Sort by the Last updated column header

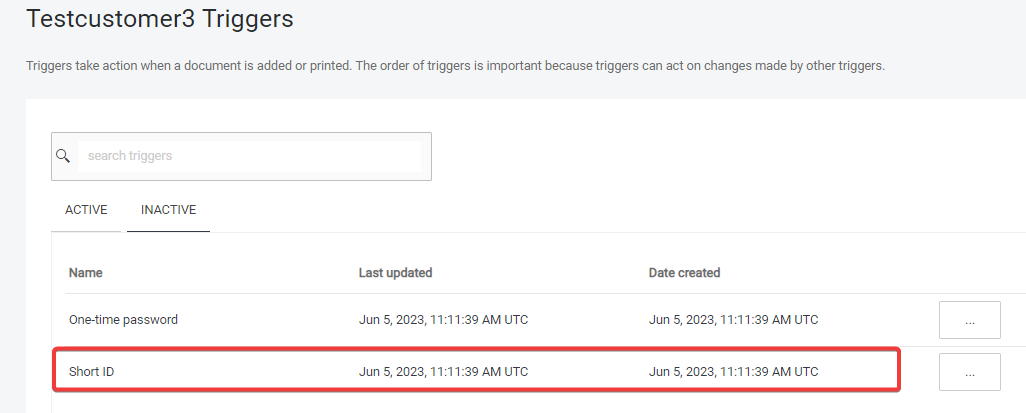pos(395,273)
